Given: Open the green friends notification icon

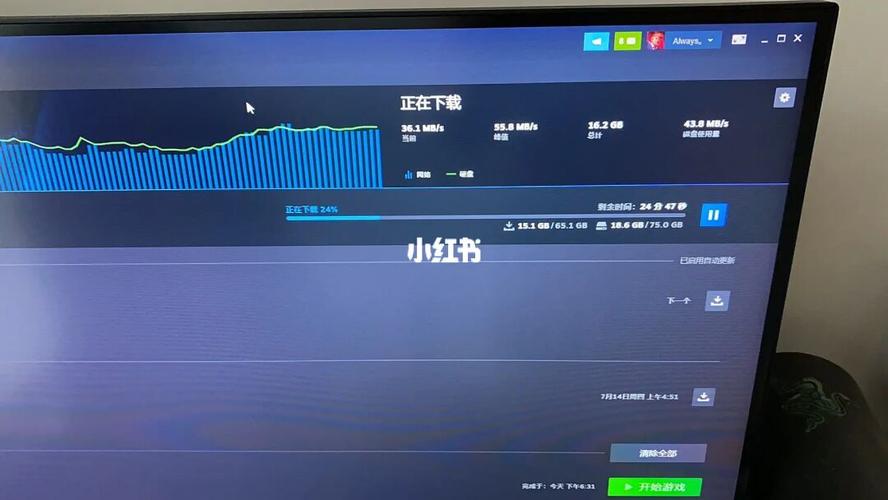Looking at the screenshot, I should tap(627, 41).
